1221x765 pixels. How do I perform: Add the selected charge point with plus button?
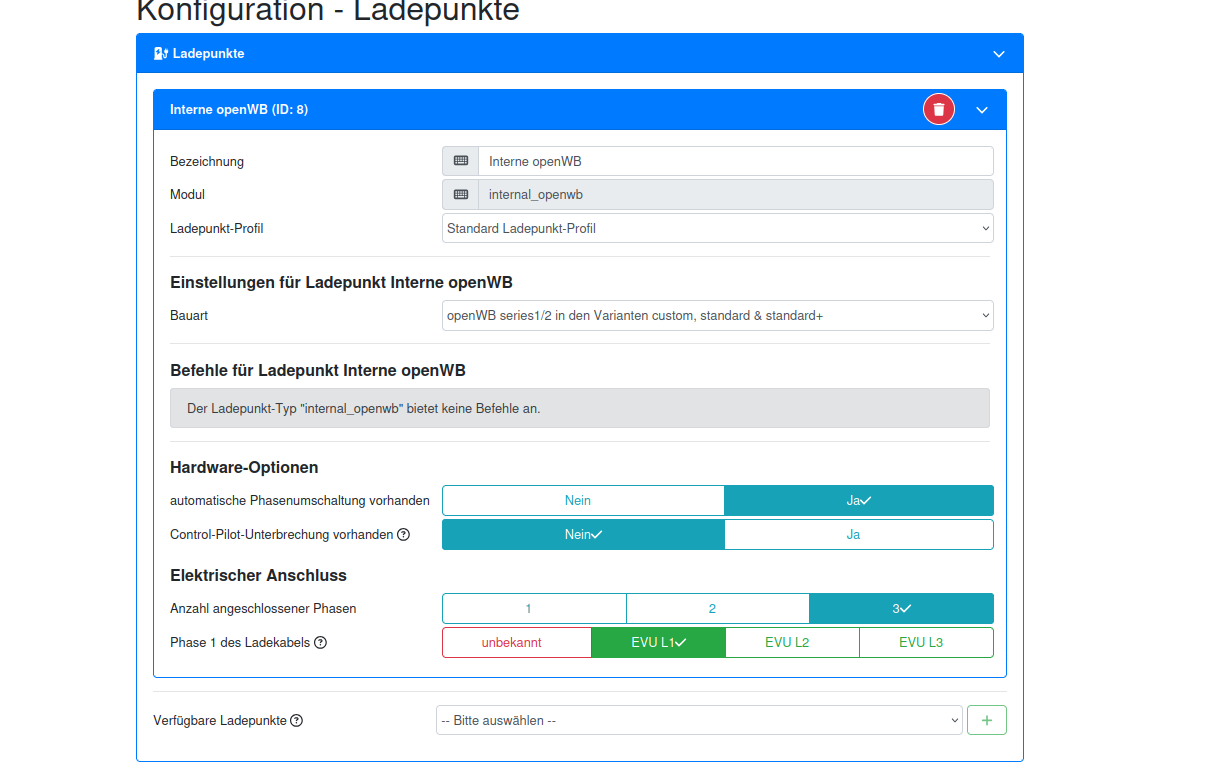(987, 720)
